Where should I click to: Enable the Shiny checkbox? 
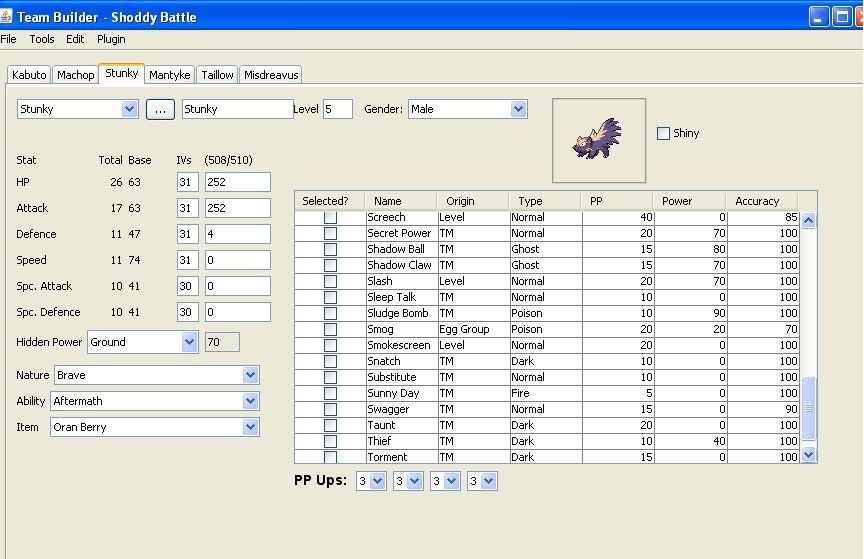[x=663, y=134]
